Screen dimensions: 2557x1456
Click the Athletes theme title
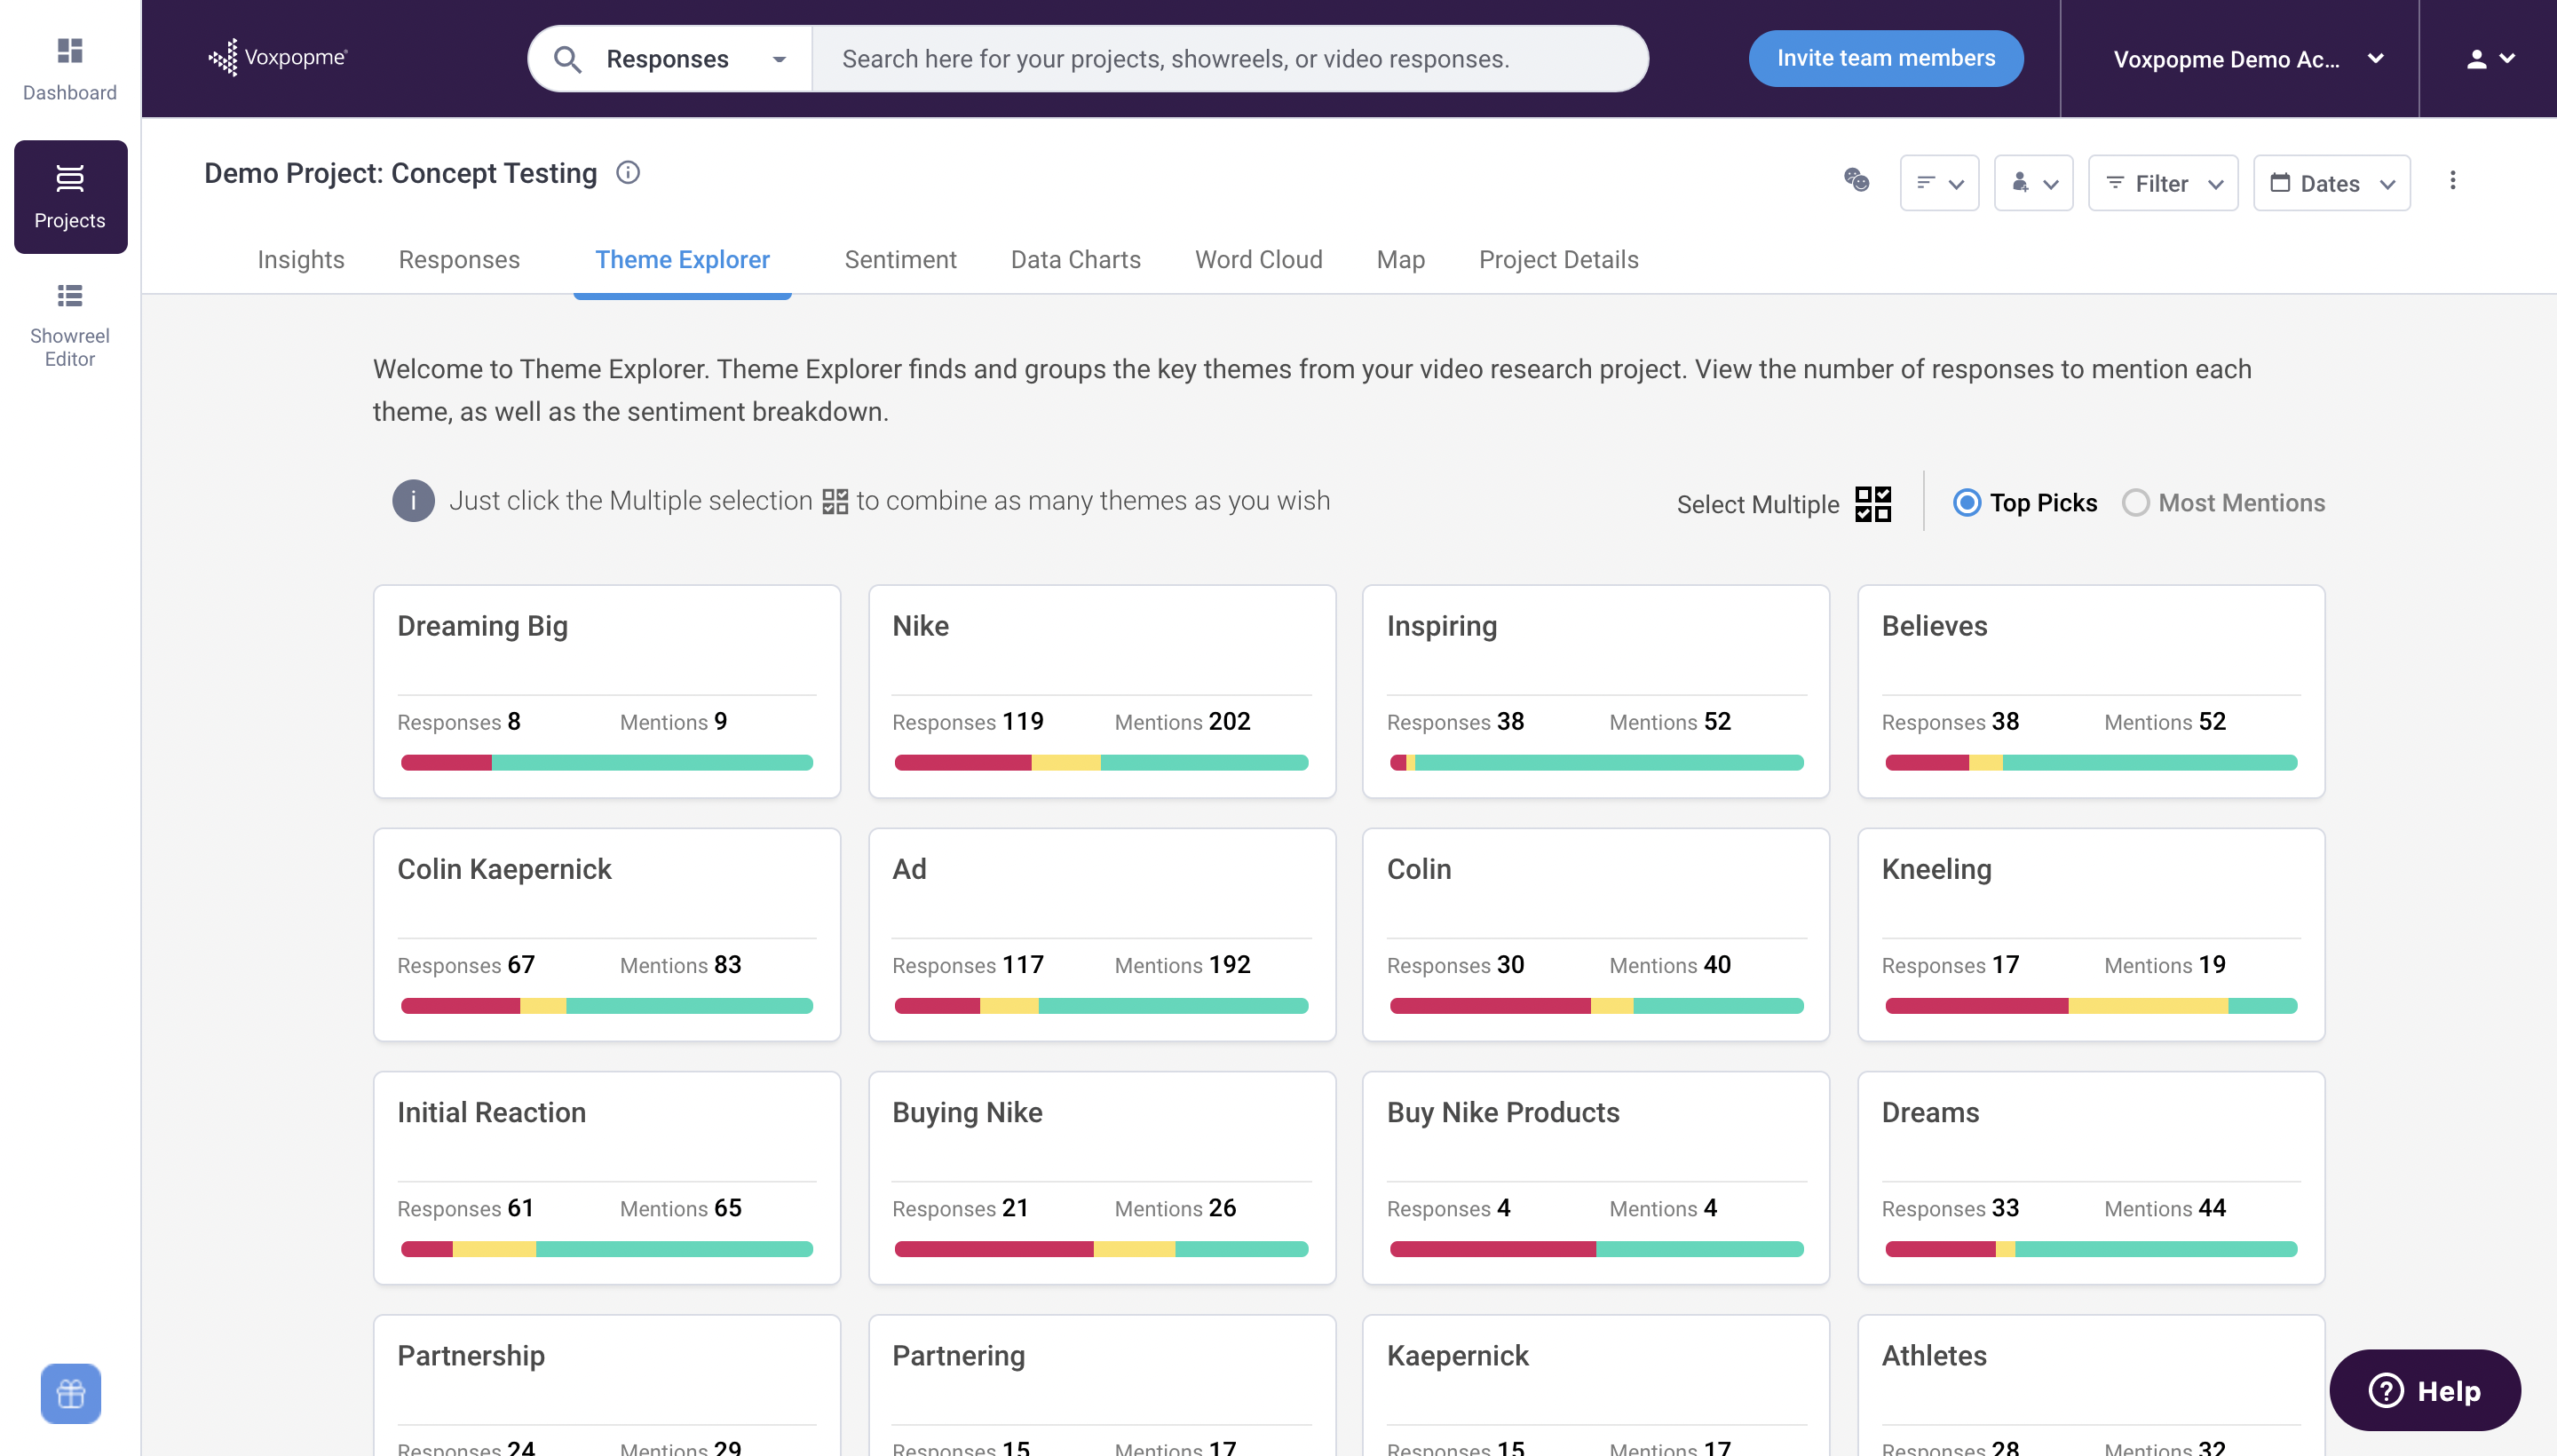tap(1934, 1355)
